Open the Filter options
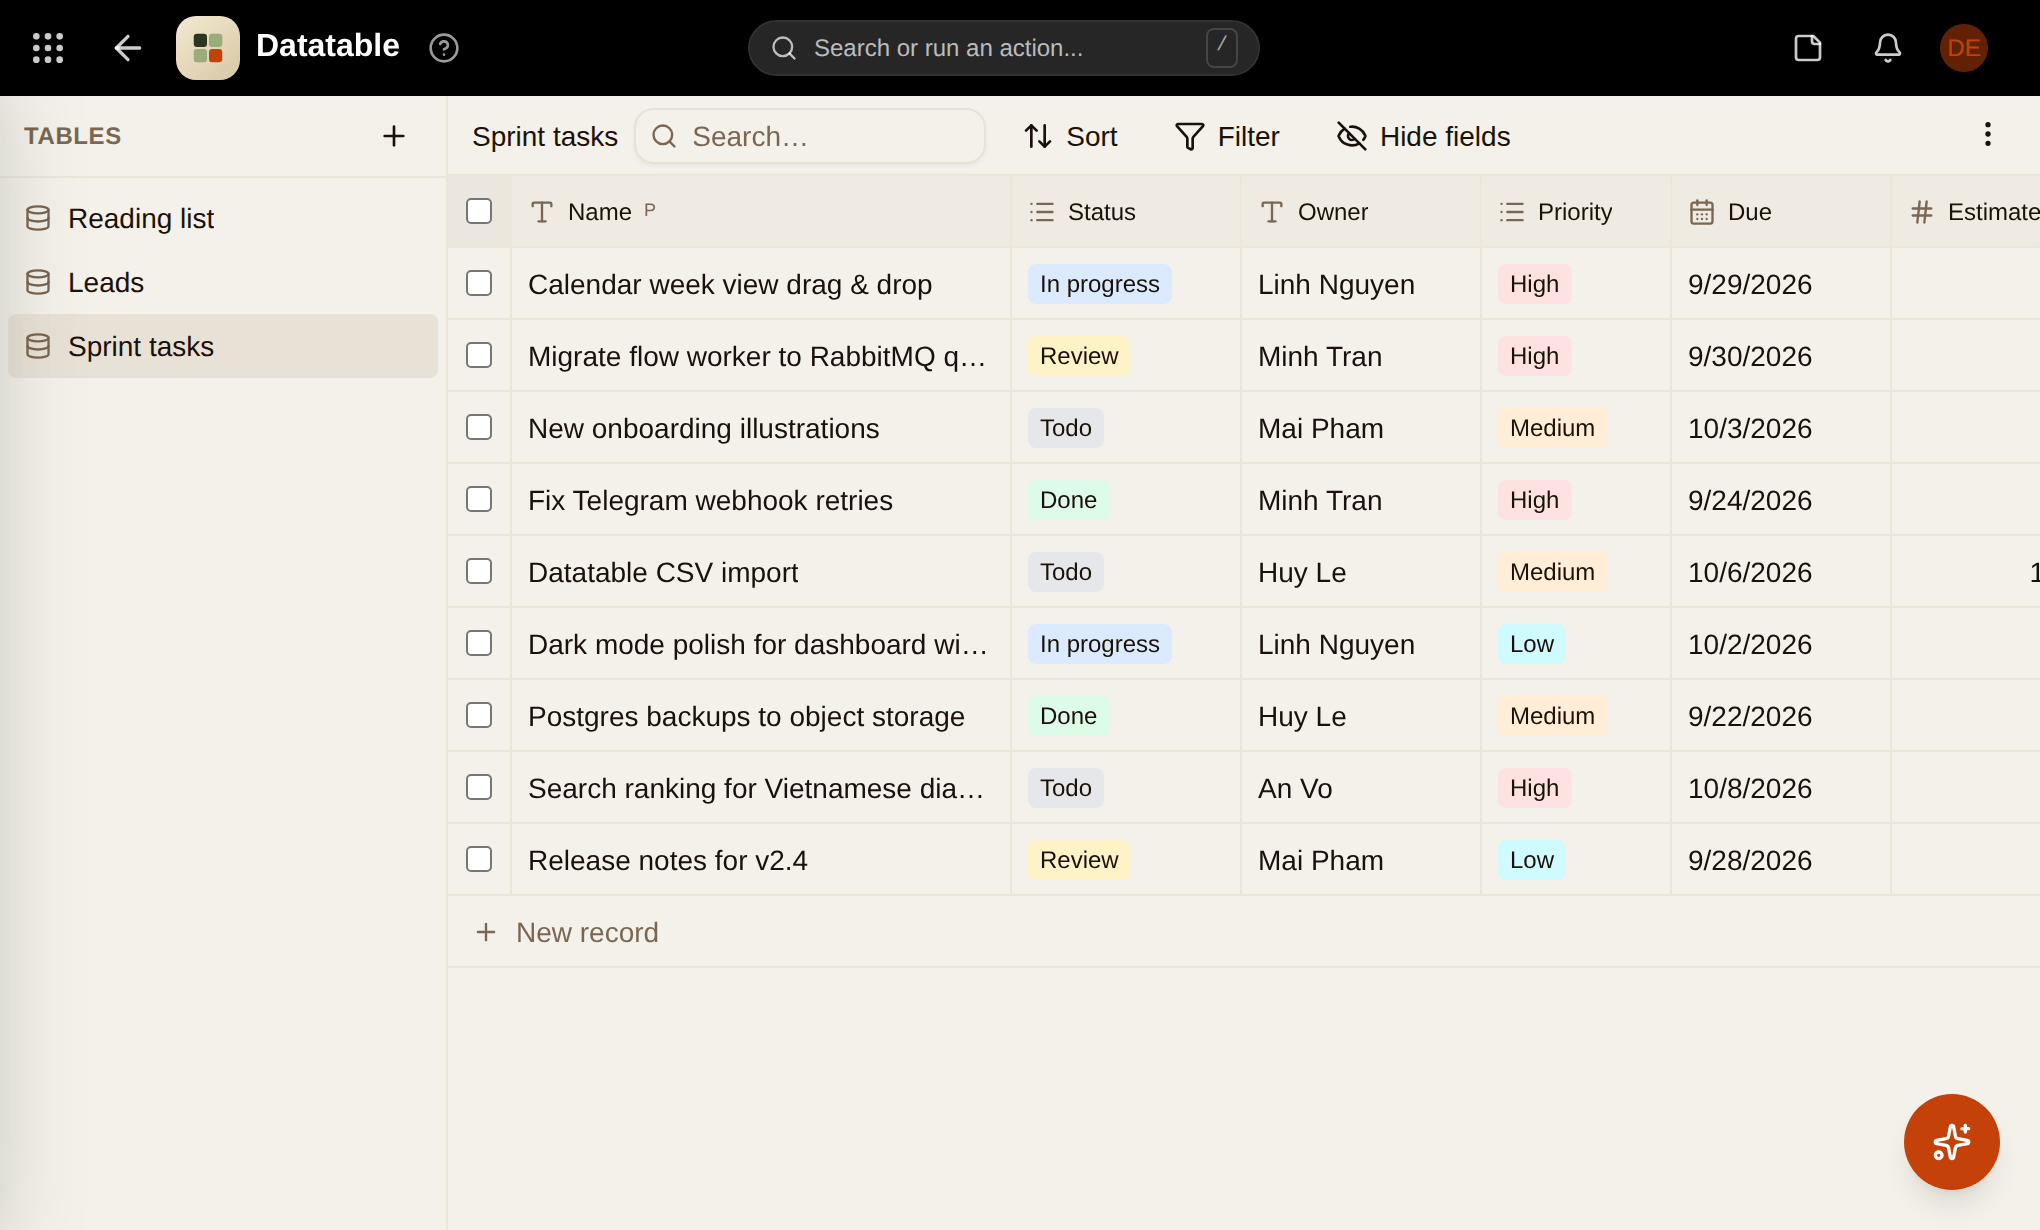 1227,136
